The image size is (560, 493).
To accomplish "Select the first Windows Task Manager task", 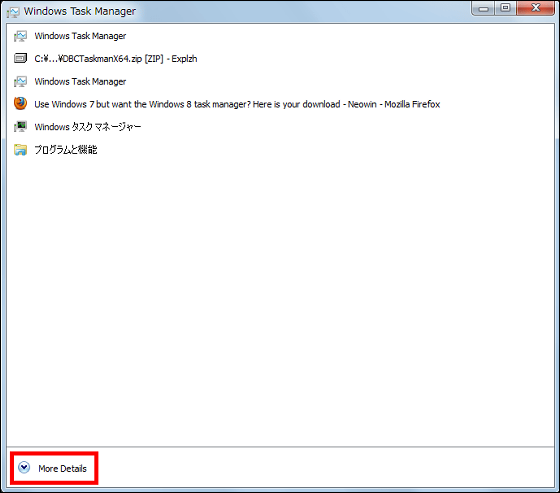I will pyautogui.click(x=80, y=36).
